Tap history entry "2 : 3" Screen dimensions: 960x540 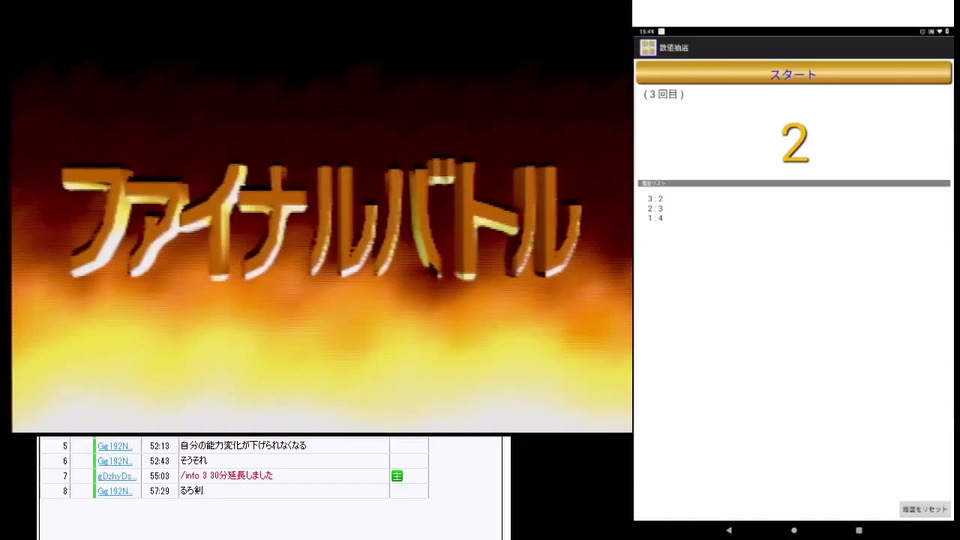pyautogui.click(x=655, y=209)
